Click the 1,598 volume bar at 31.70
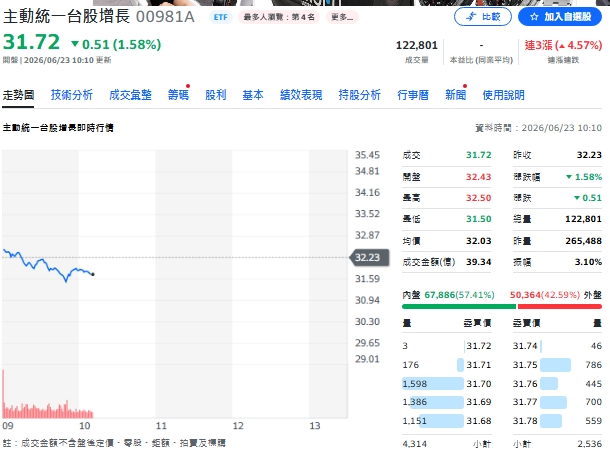The width and height of the screenshot is (610, 459). click(433, 384)
